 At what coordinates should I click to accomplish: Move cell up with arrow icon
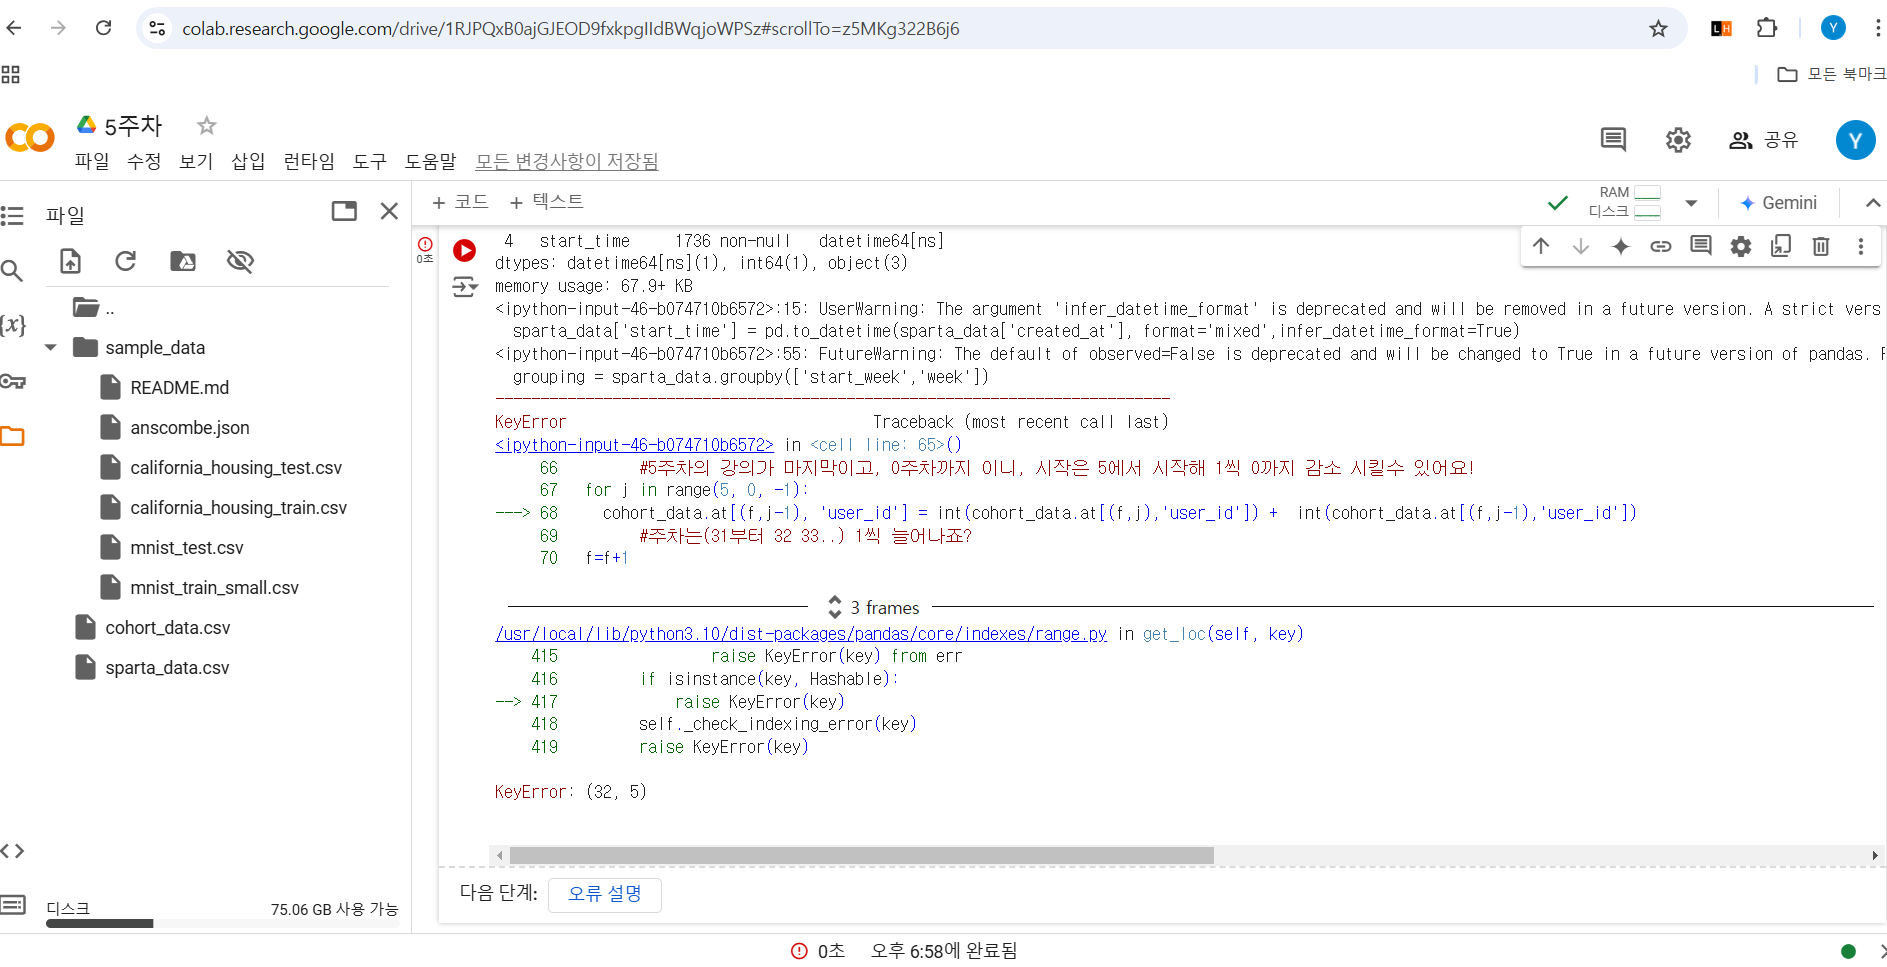(x=1541, y=246)
